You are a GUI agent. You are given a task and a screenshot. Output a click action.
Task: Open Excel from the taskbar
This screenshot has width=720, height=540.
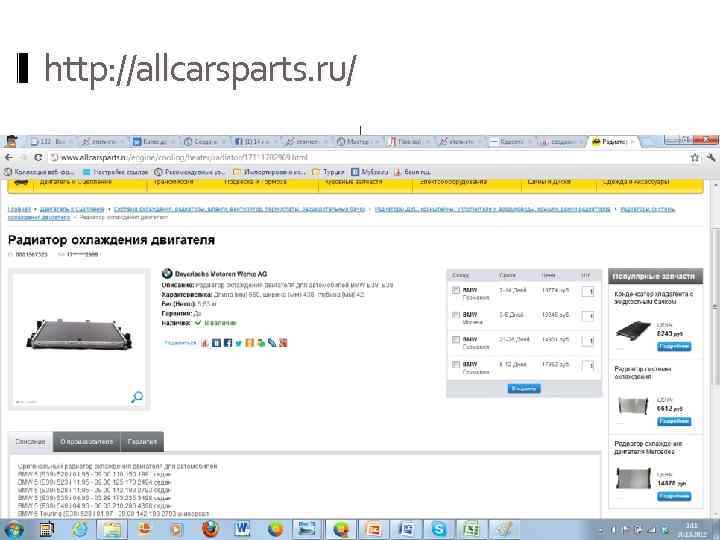coord(471,530)
